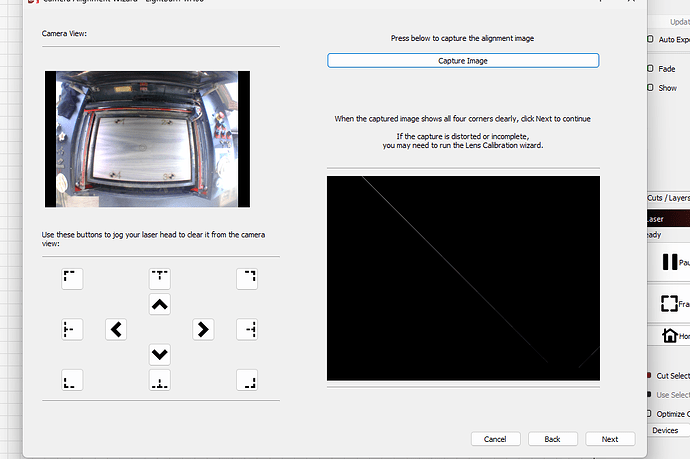Jog laser to left-center edge
Image resolution: width=690 pixels, height=459 pixels.
click(x=72, y=329)
